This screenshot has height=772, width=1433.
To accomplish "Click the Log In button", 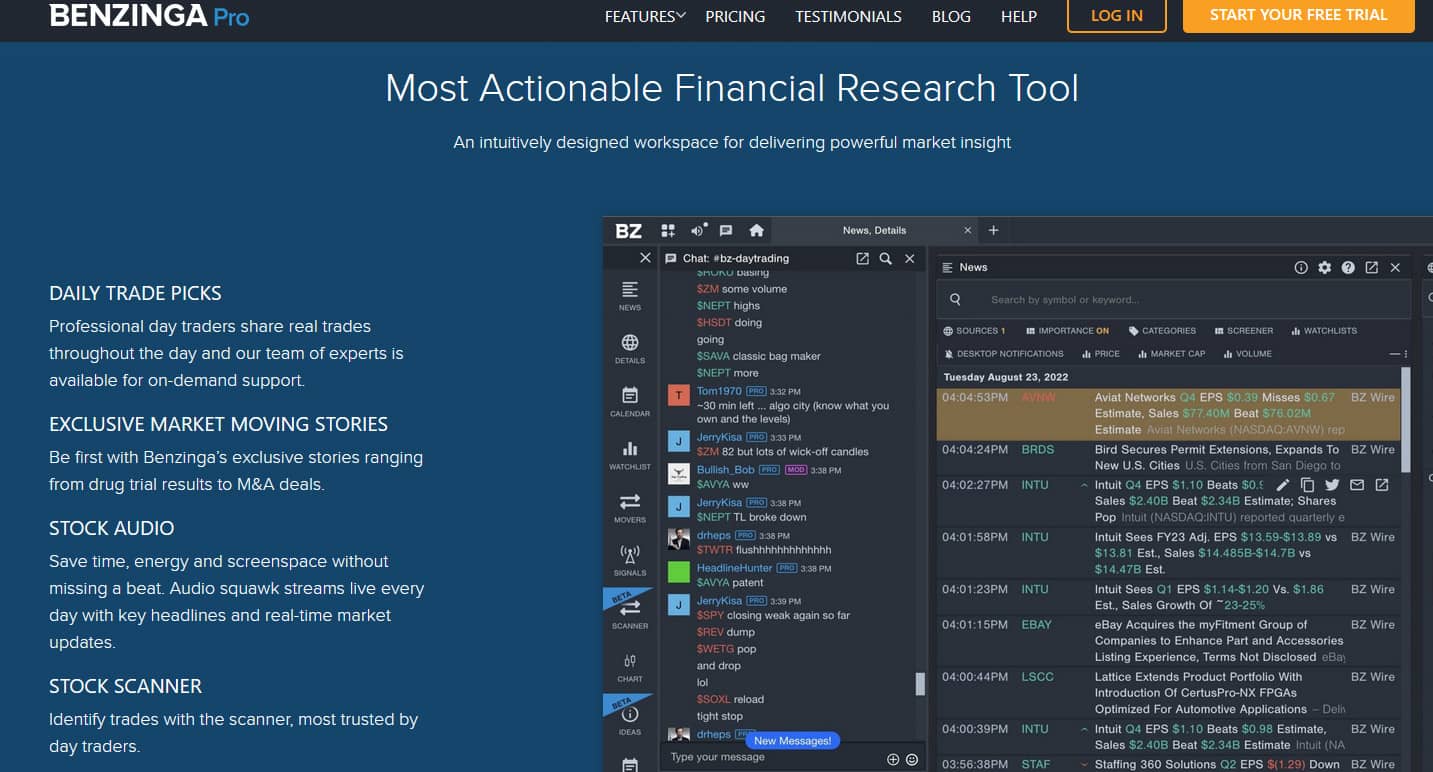I will [1117, 15].
